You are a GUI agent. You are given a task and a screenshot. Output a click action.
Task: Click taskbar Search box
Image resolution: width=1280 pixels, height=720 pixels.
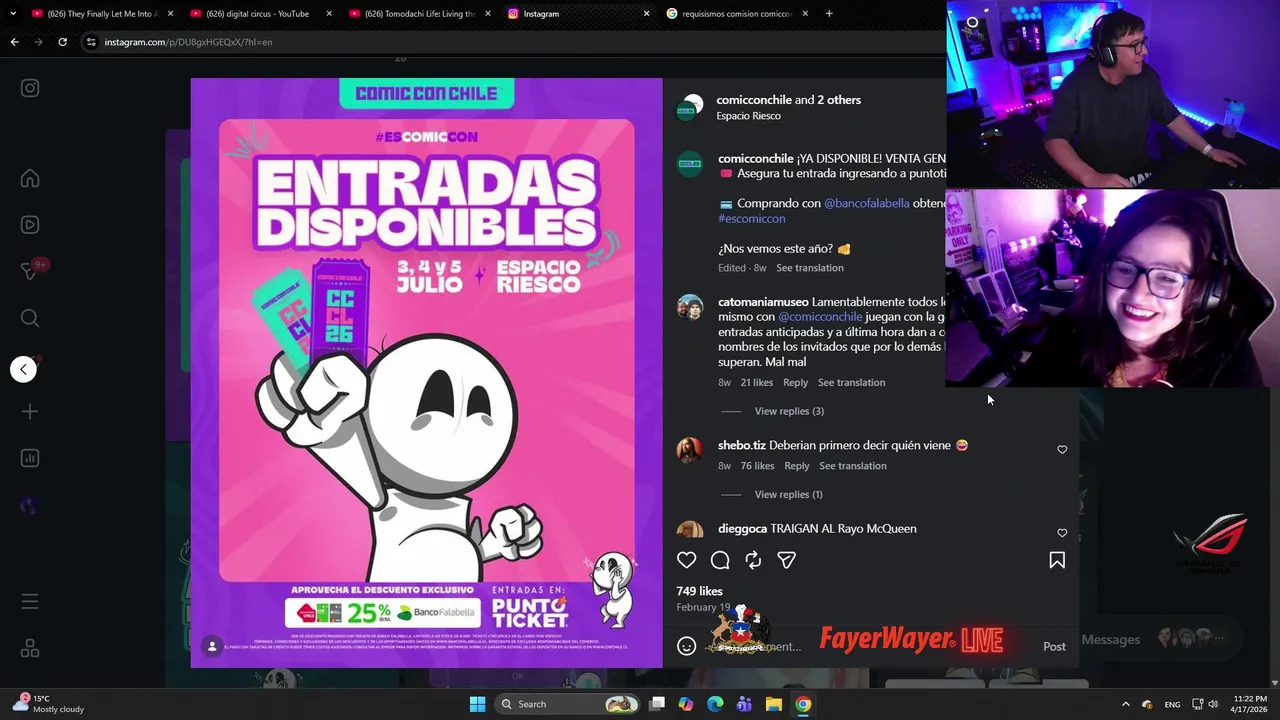tap(567, 704)
